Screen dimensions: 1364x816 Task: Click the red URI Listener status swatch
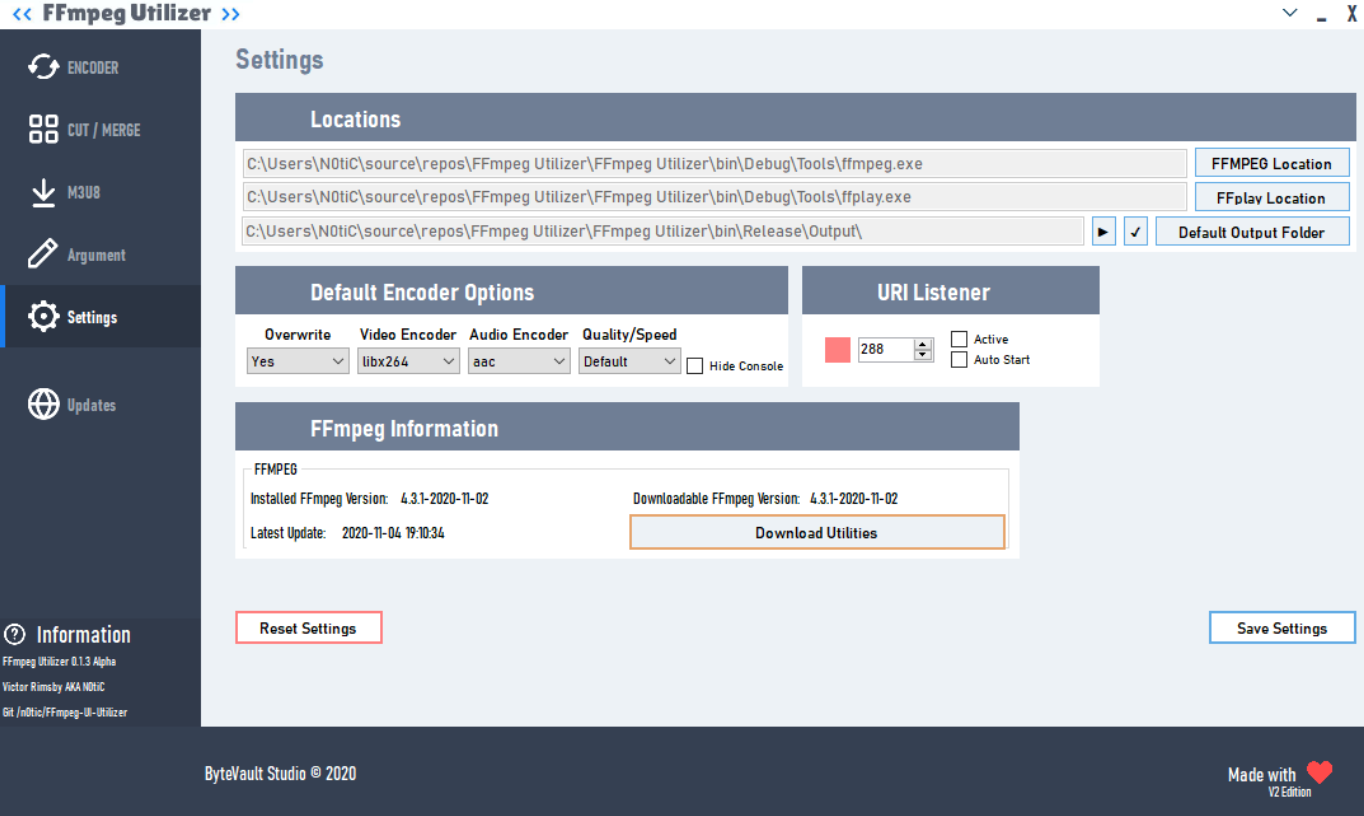[837, 349]
